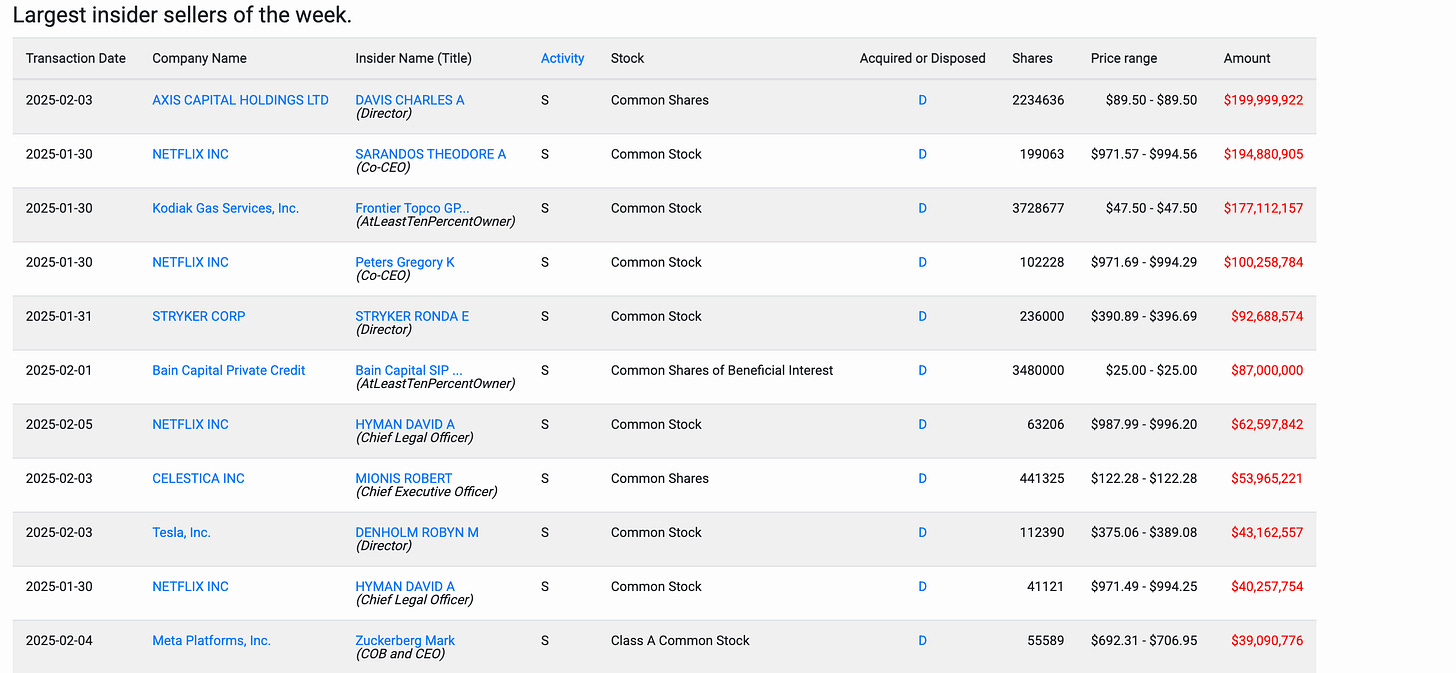The width and height of the screenshot is (1456, 673).
Task: Select the $62,597,842 amount
Action: [x=1267, y=424]
